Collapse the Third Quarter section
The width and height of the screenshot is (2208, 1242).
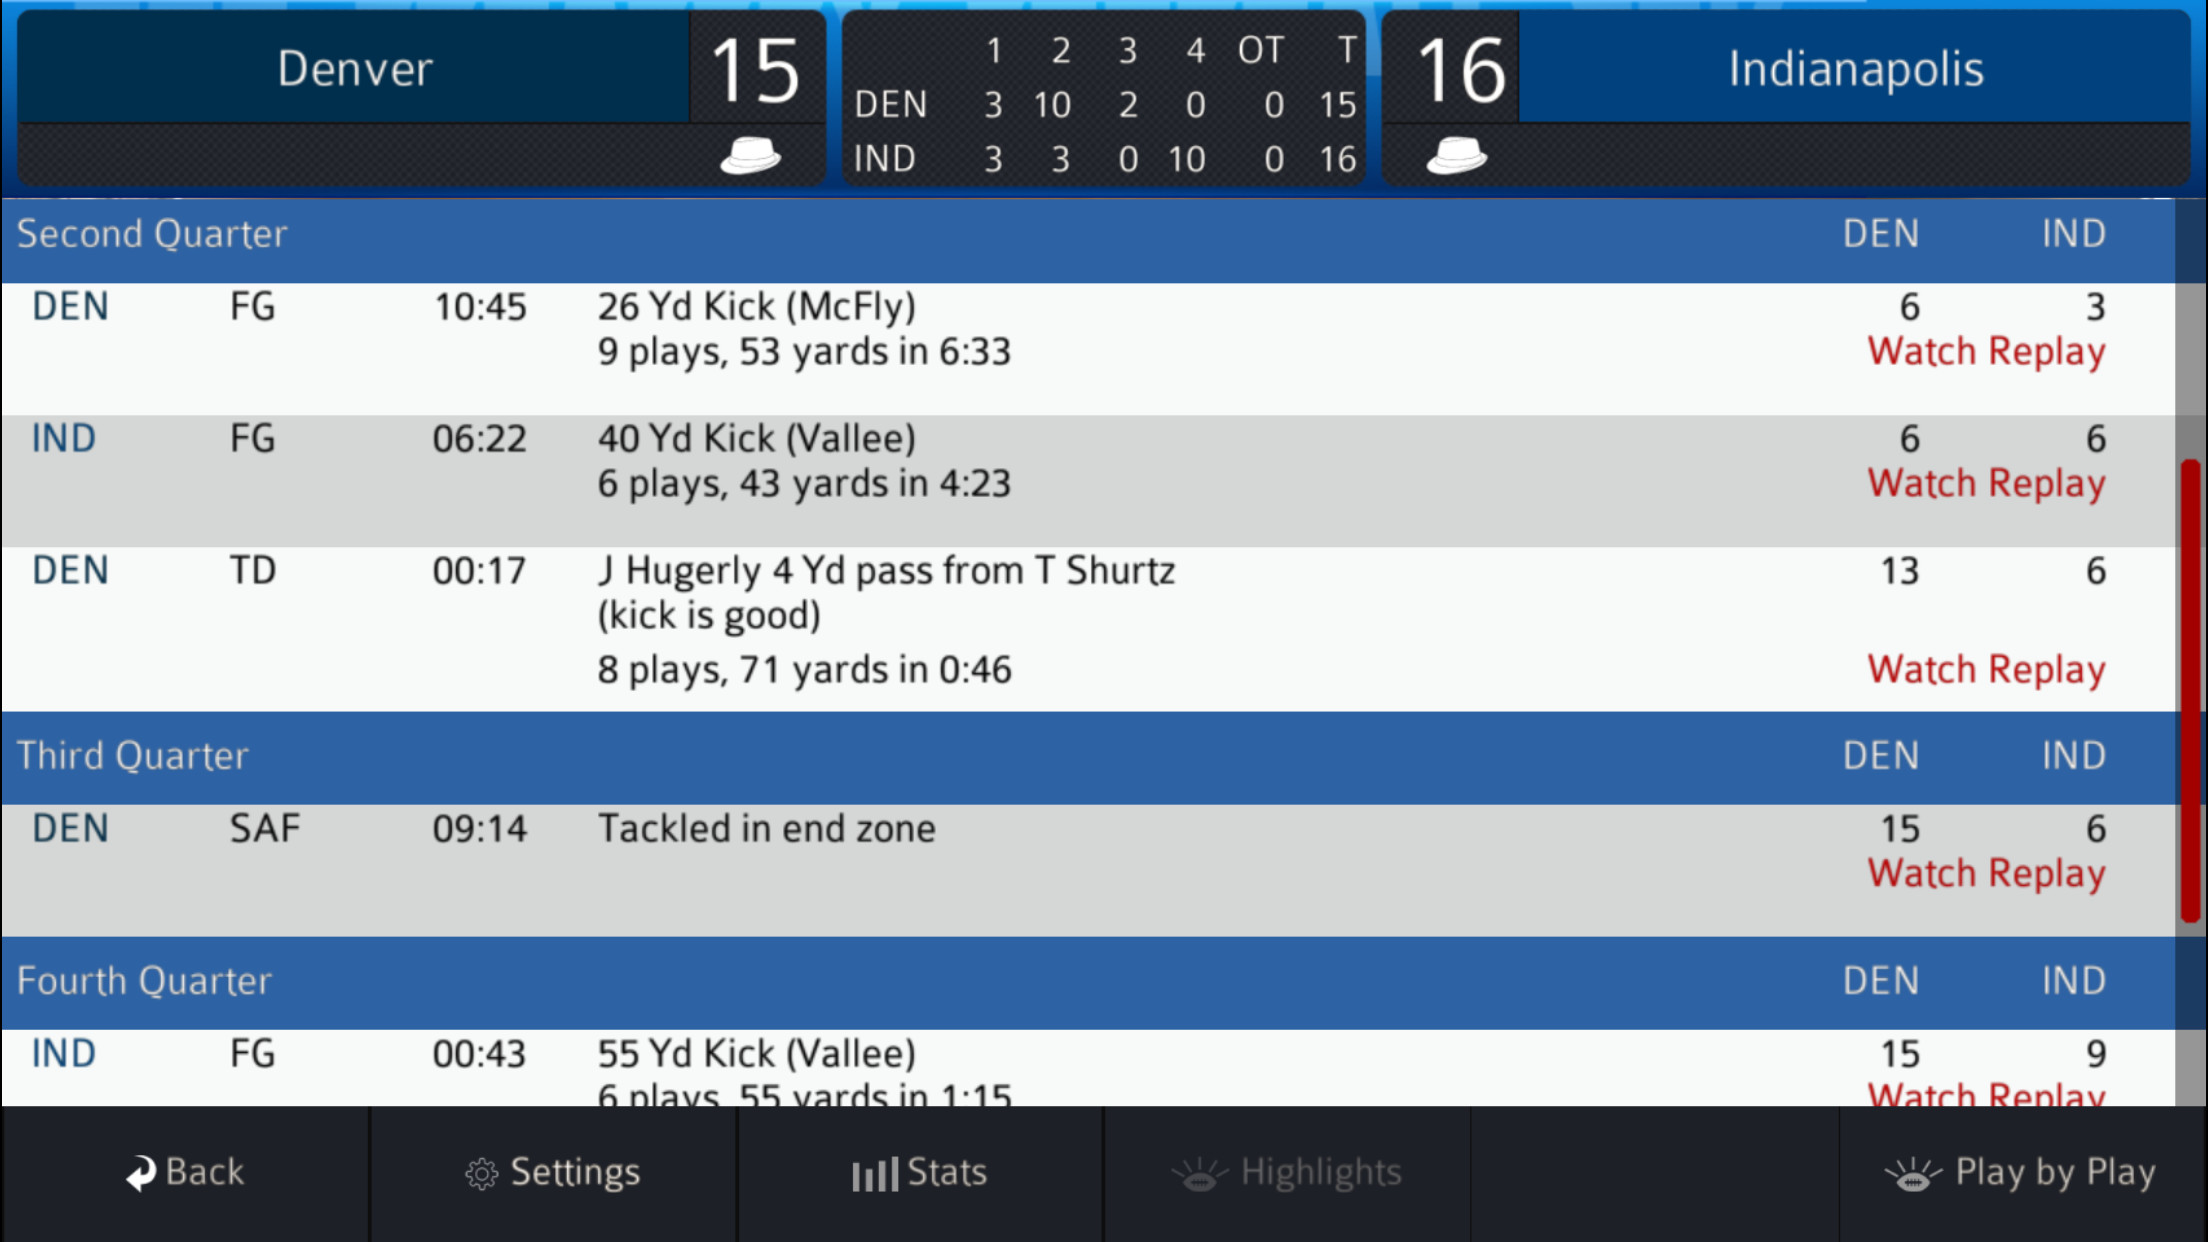click(134, 757)
